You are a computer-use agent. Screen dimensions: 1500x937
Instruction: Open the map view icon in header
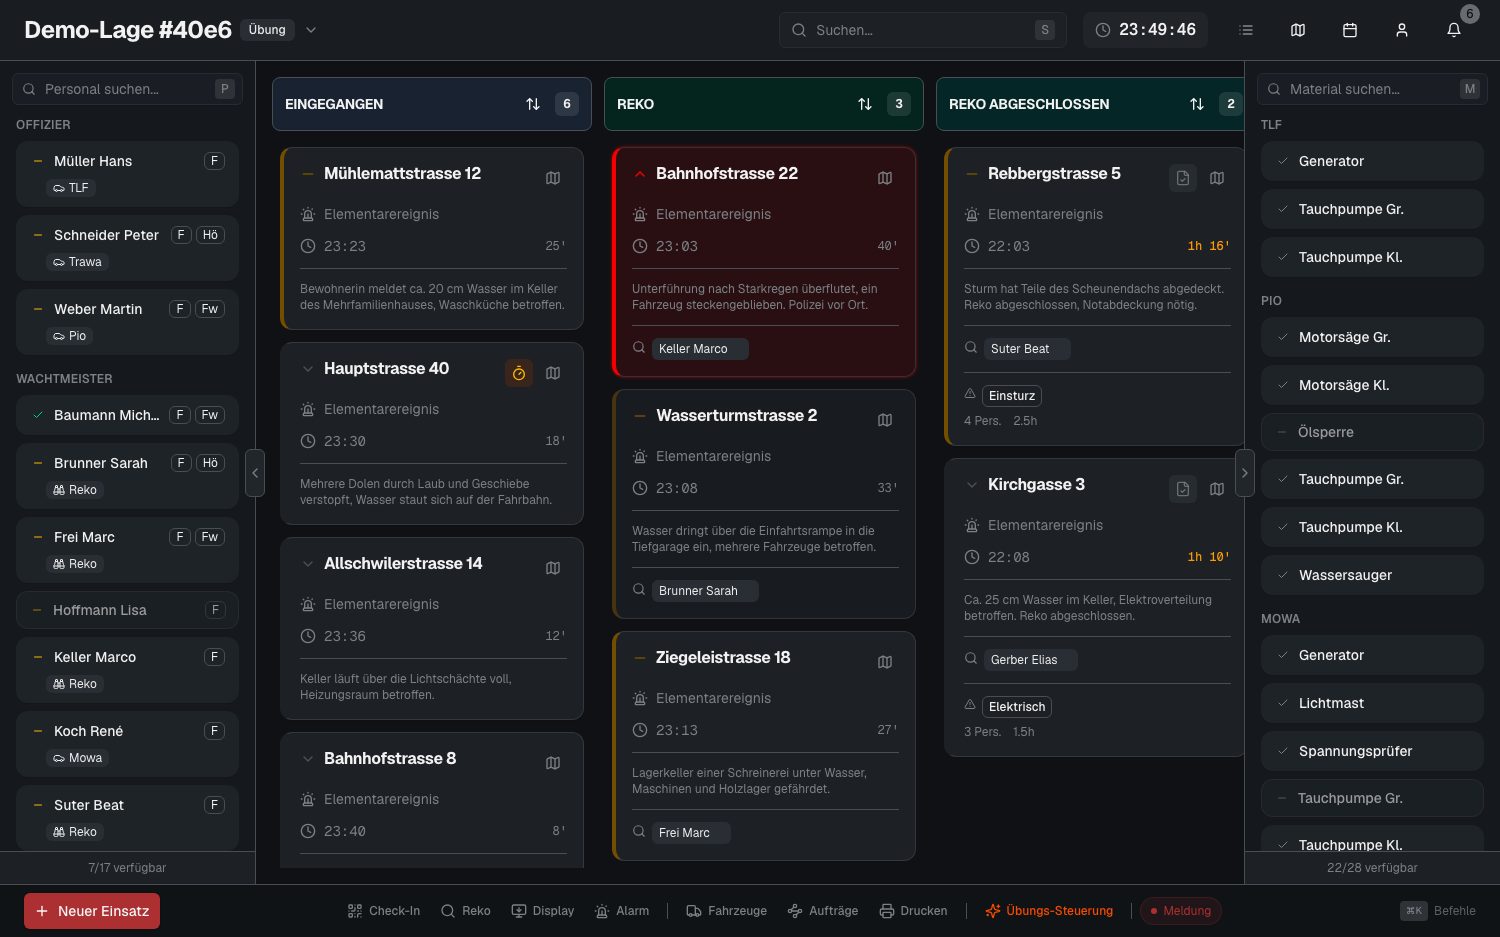pyautogui.click(x=1298, y=30)
